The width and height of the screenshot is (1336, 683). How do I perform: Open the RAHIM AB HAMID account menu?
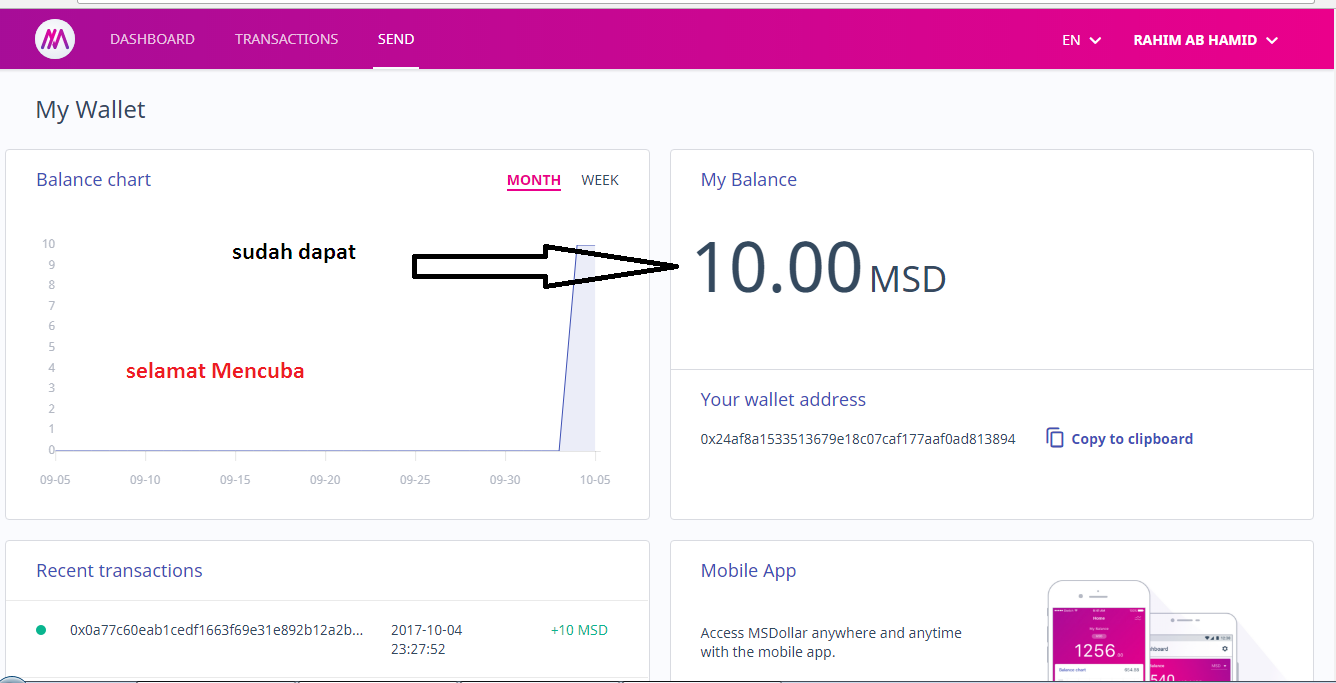(x=1204, y=40)
